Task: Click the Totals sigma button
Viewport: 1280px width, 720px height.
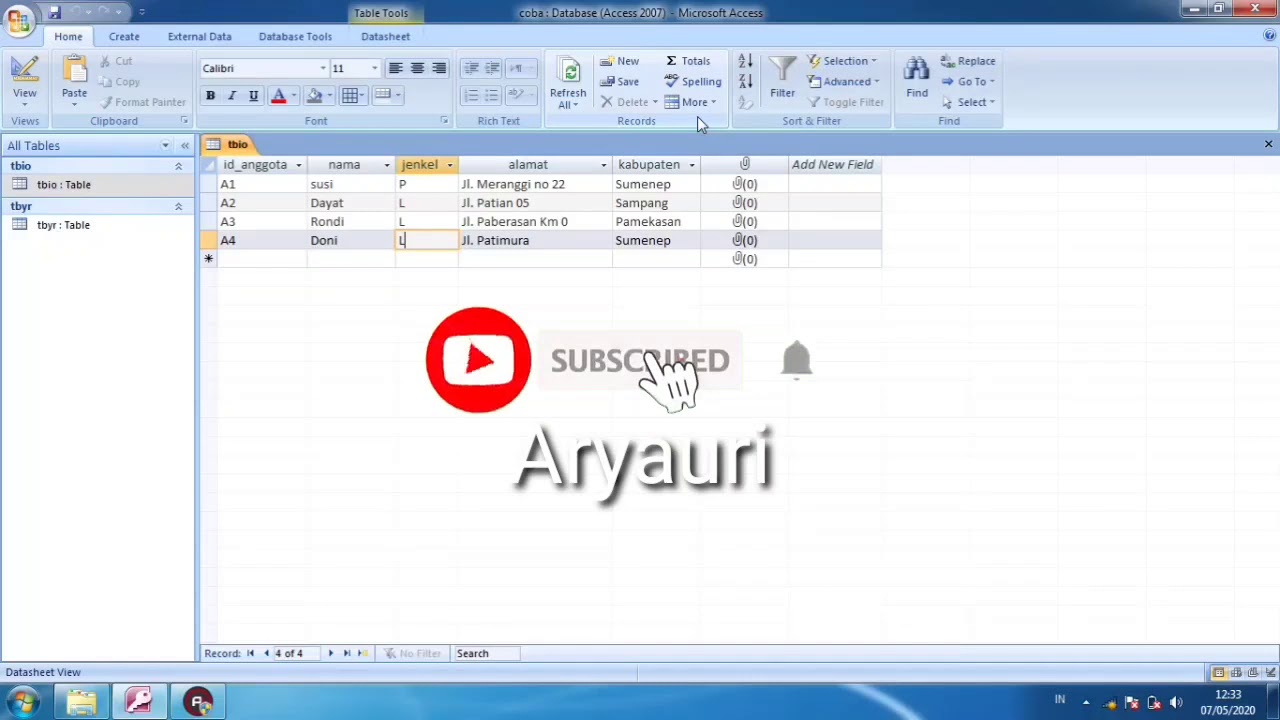Action: [x=688, y=61]
